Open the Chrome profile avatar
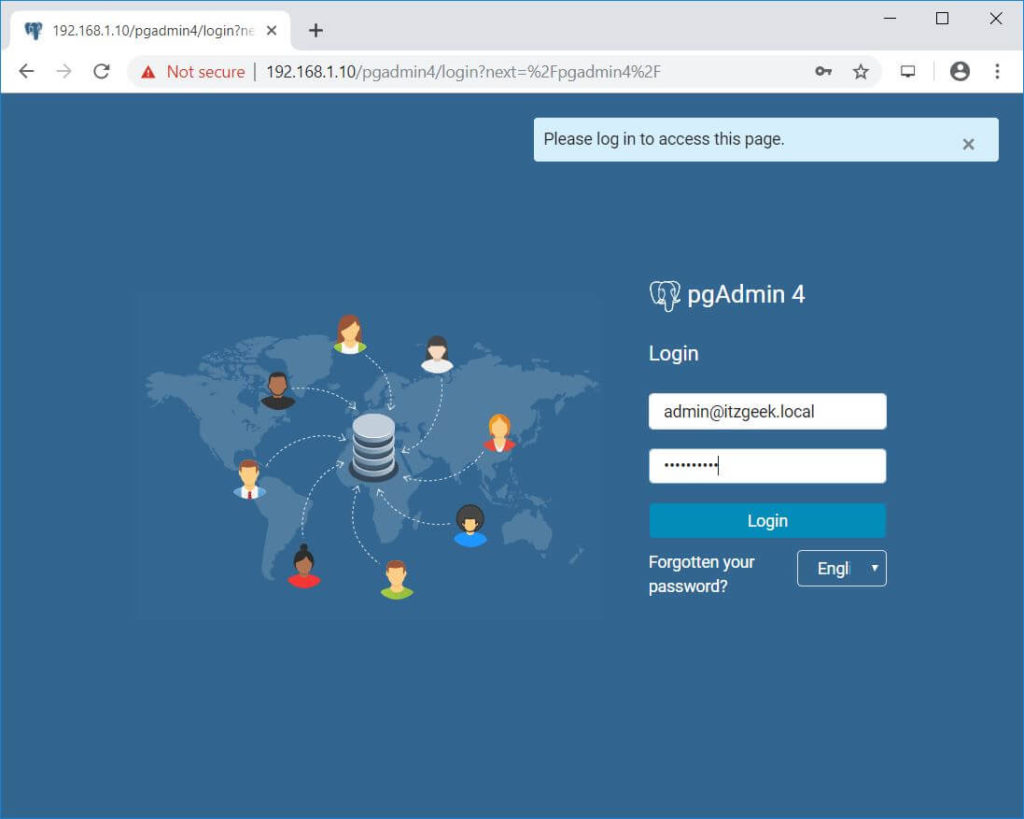The height and width of the screenshot is (819, 1024). pos(959,71)
